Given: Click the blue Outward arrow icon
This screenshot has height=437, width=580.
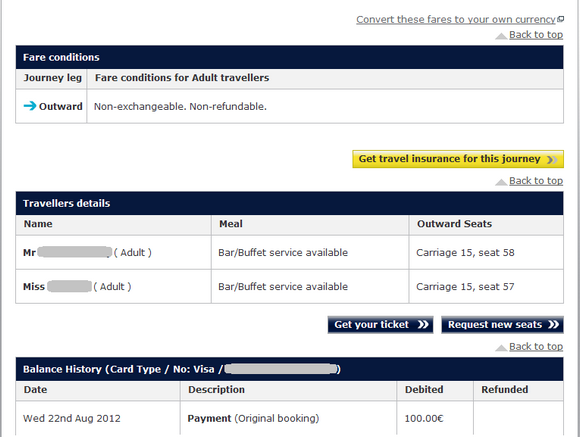Looking at the screenshot, I should click(30, 106).
